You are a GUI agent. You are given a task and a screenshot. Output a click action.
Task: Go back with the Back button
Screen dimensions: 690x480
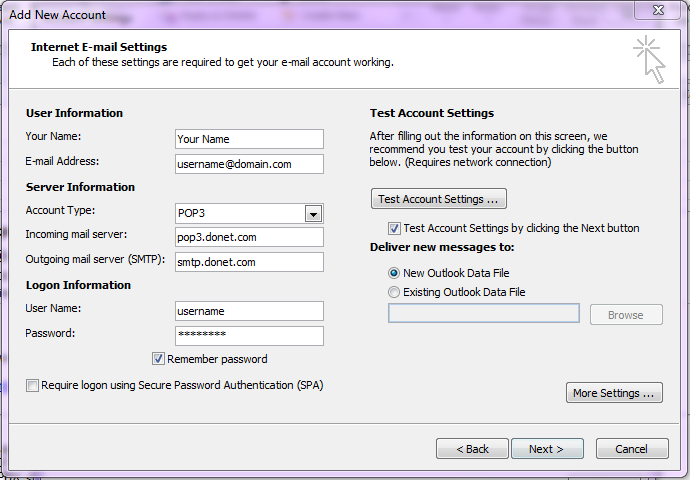(x=472, y=449)
